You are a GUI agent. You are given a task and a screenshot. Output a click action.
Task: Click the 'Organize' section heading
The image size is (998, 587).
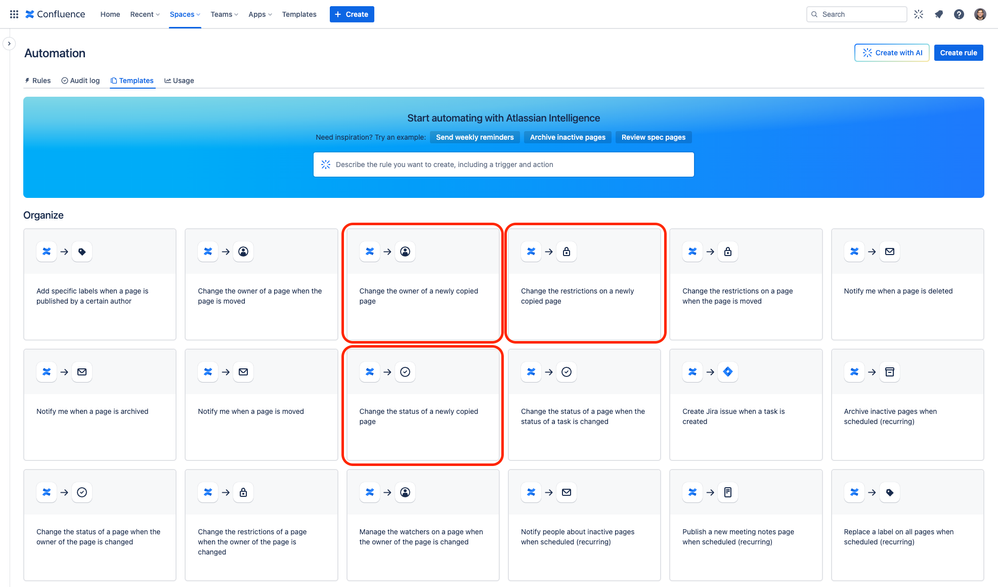pyautogui.click(x=43, y=215)
